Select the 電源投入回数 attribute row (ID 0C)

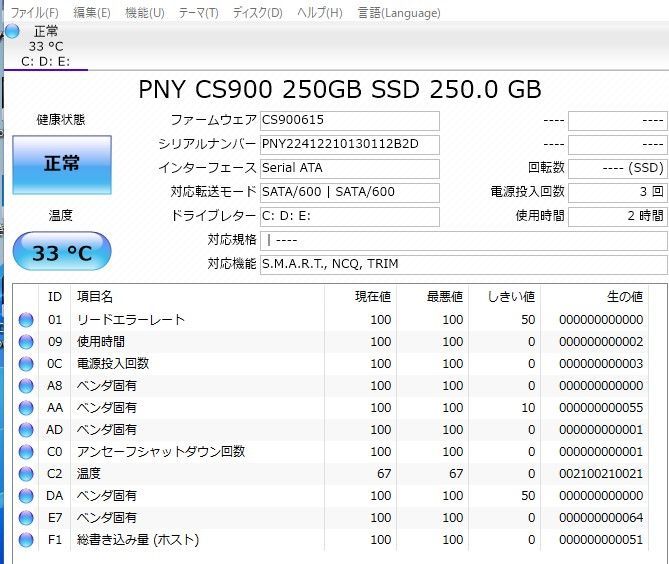click(x=331, y=363)
